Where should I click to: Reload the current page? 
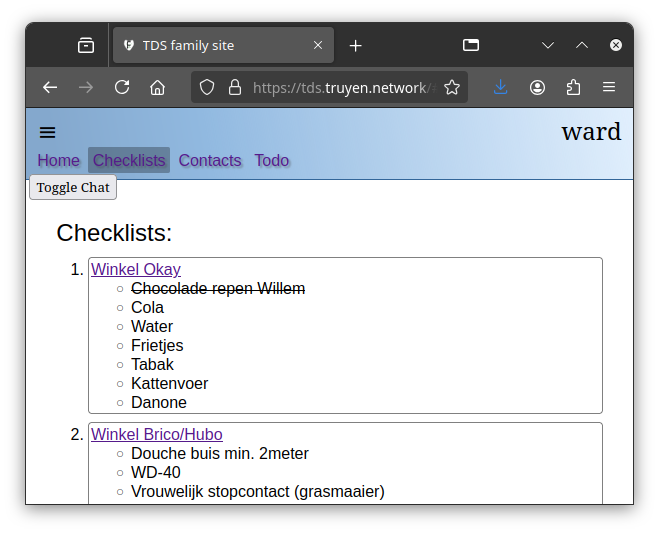click(x=122, y=87)
